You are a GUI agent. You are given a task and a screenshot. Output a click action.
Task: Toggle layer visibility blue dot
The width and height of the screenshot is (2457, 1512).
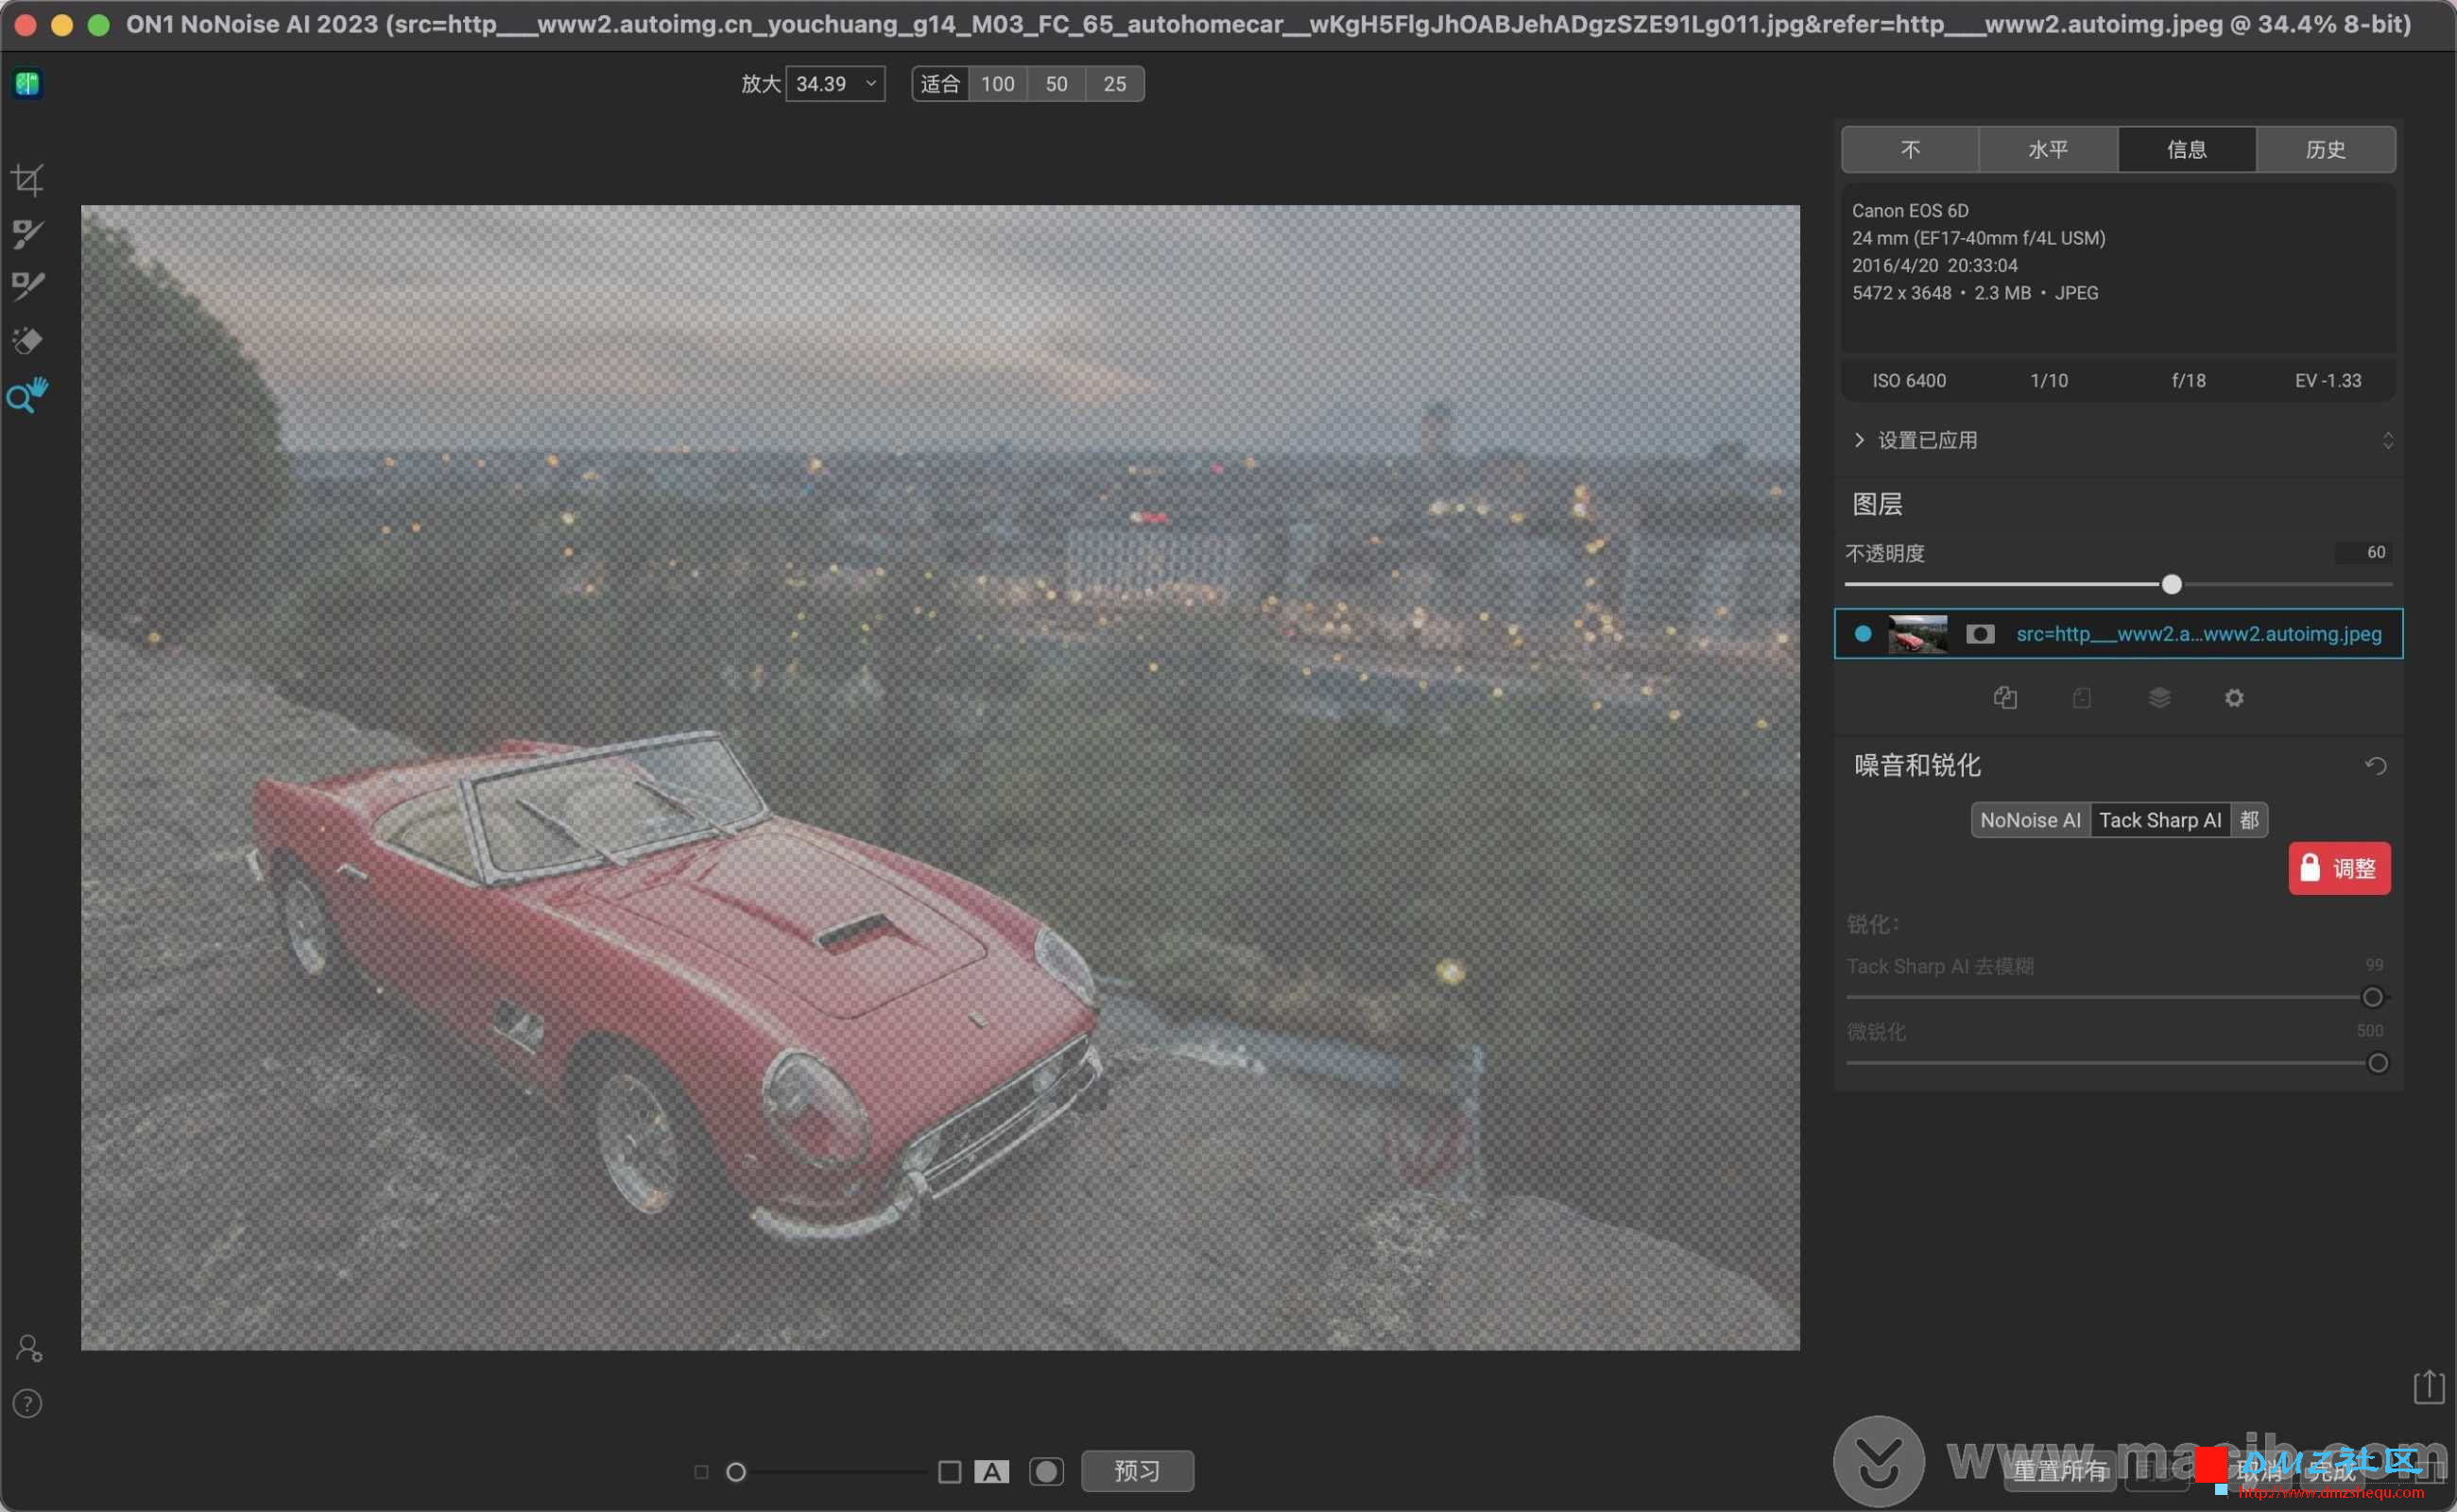click(1862, 634)
